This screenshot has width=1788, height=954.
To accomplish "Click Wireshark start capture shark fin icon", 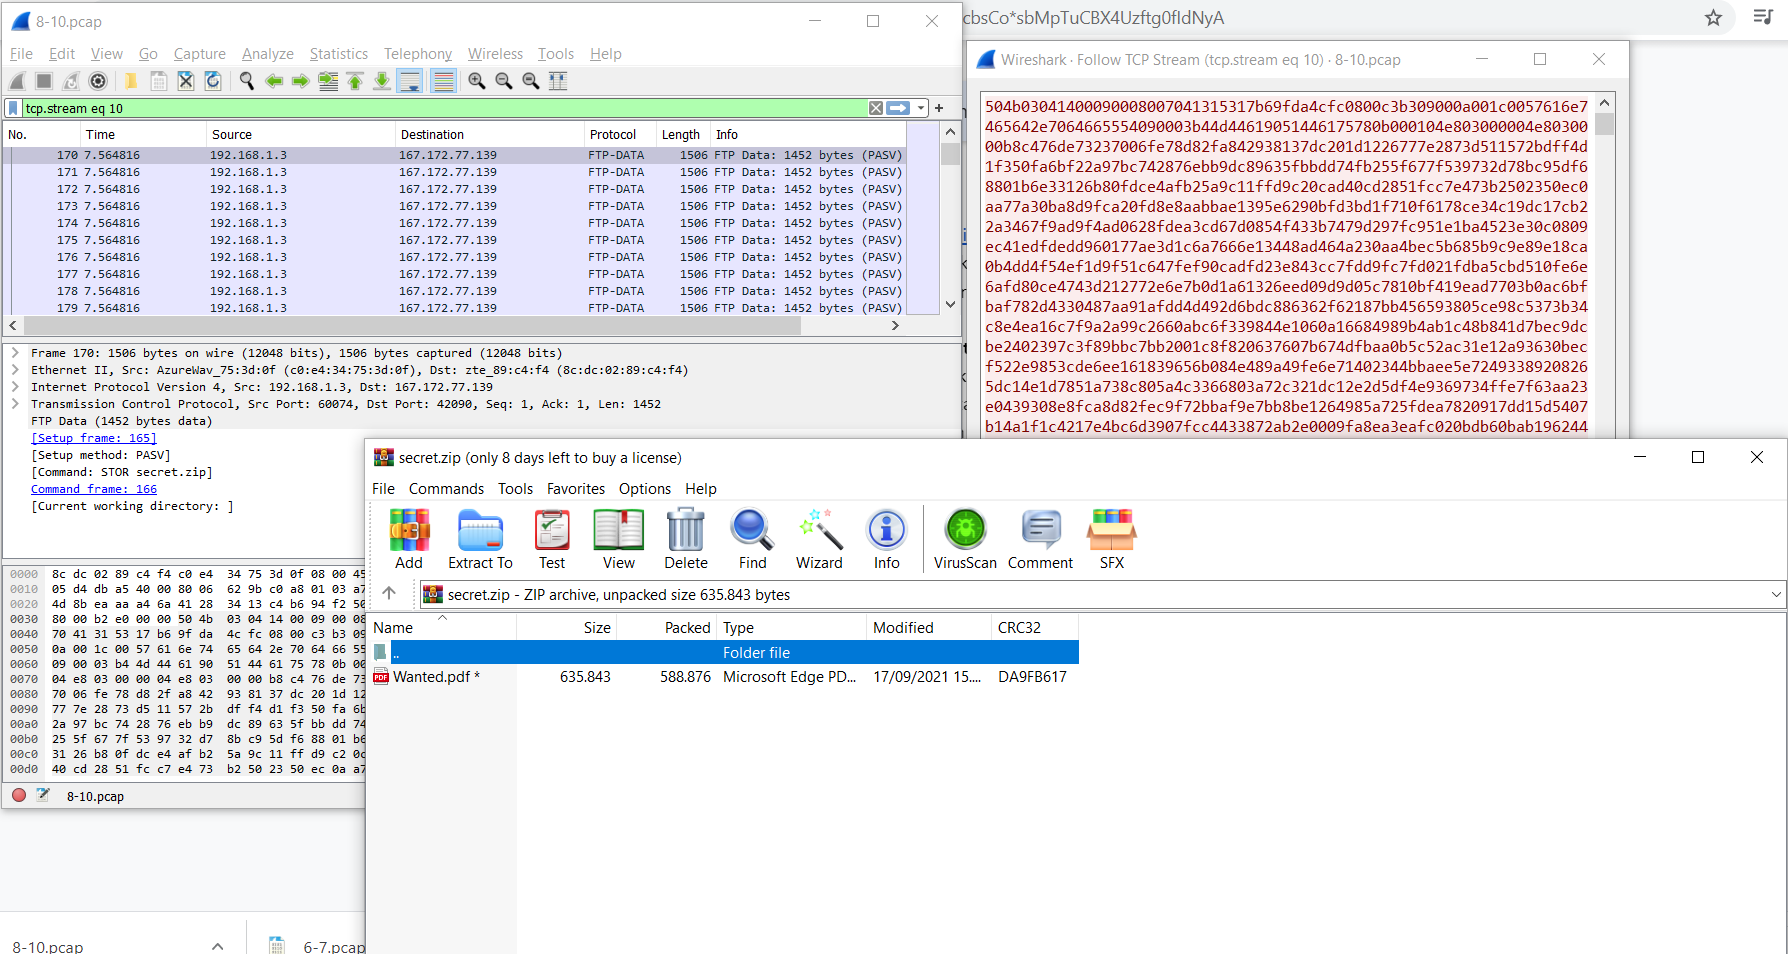I will tap(17, 81).
